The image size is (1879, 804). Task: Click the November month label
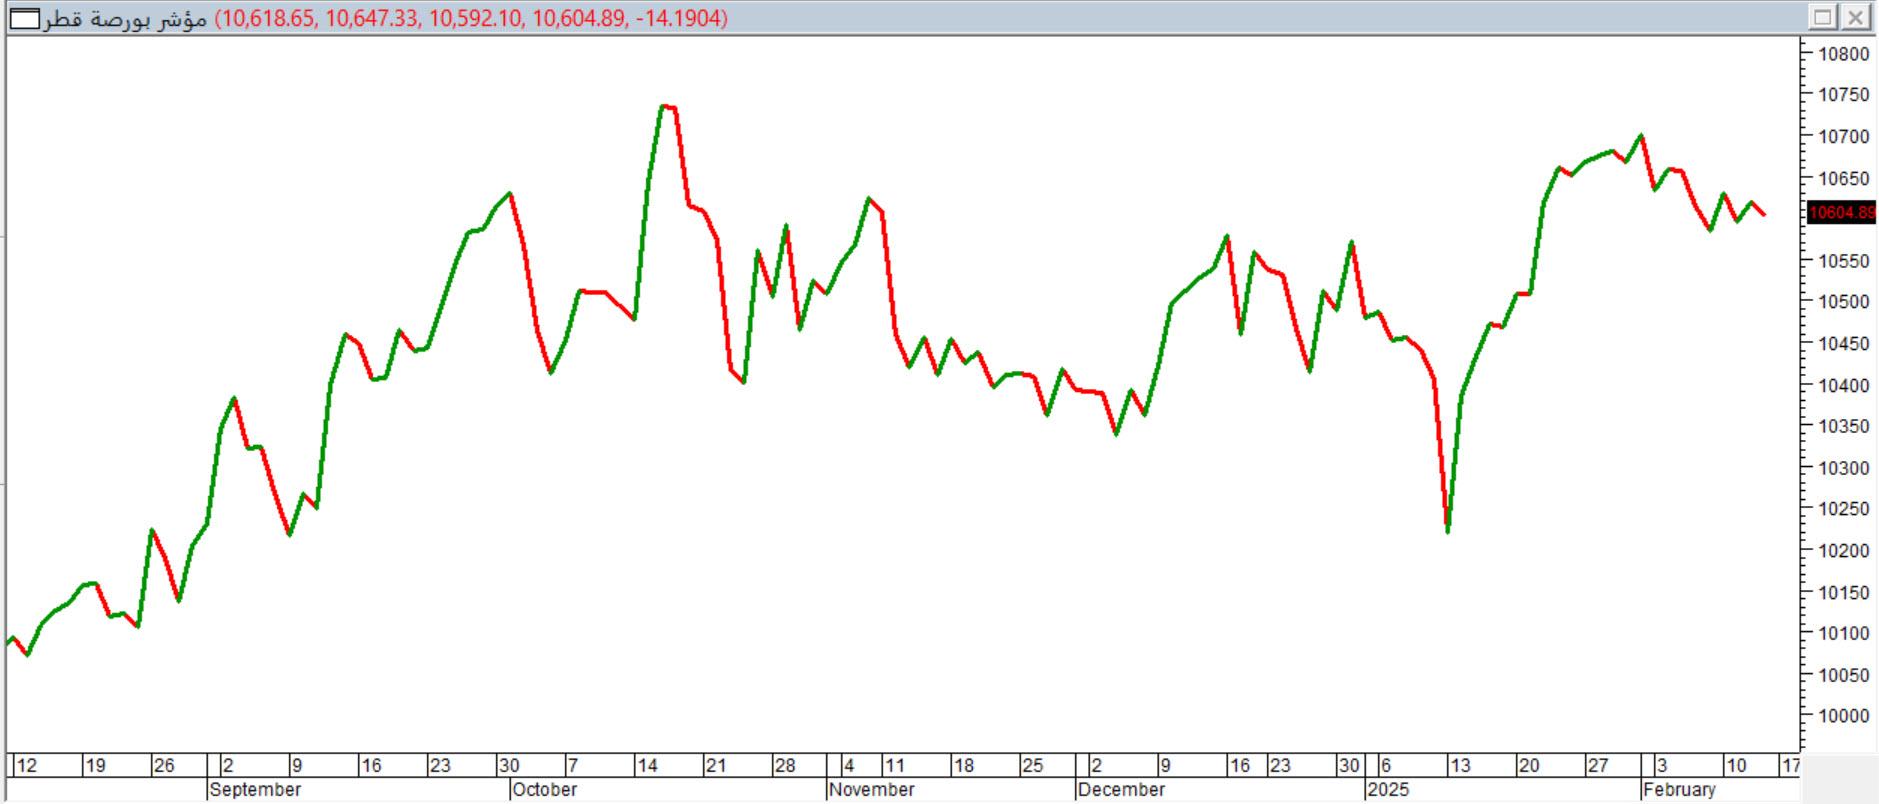tap(872, 790)
